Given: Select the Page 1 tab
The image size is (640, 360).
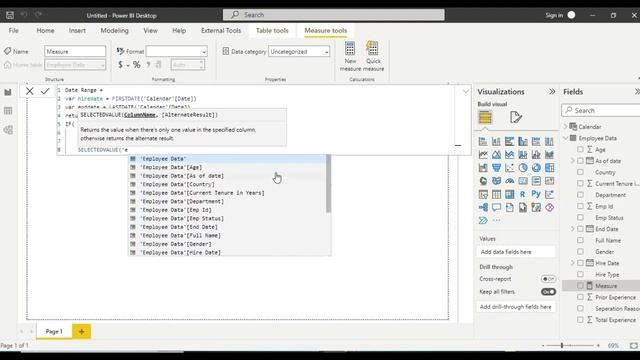Looking at the screenshot, I should (x=54, y=331).
